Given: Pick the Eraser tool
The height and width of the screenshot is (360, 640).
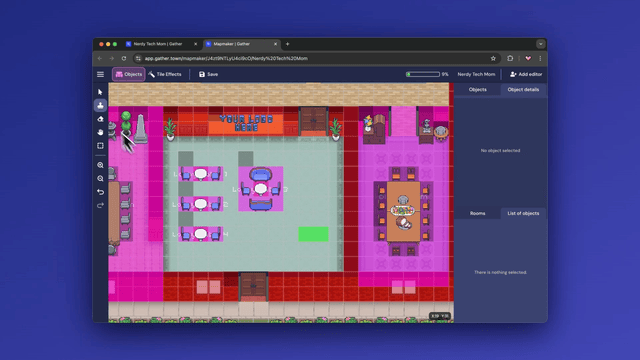Looking at the screenshot, I should 100,119.
